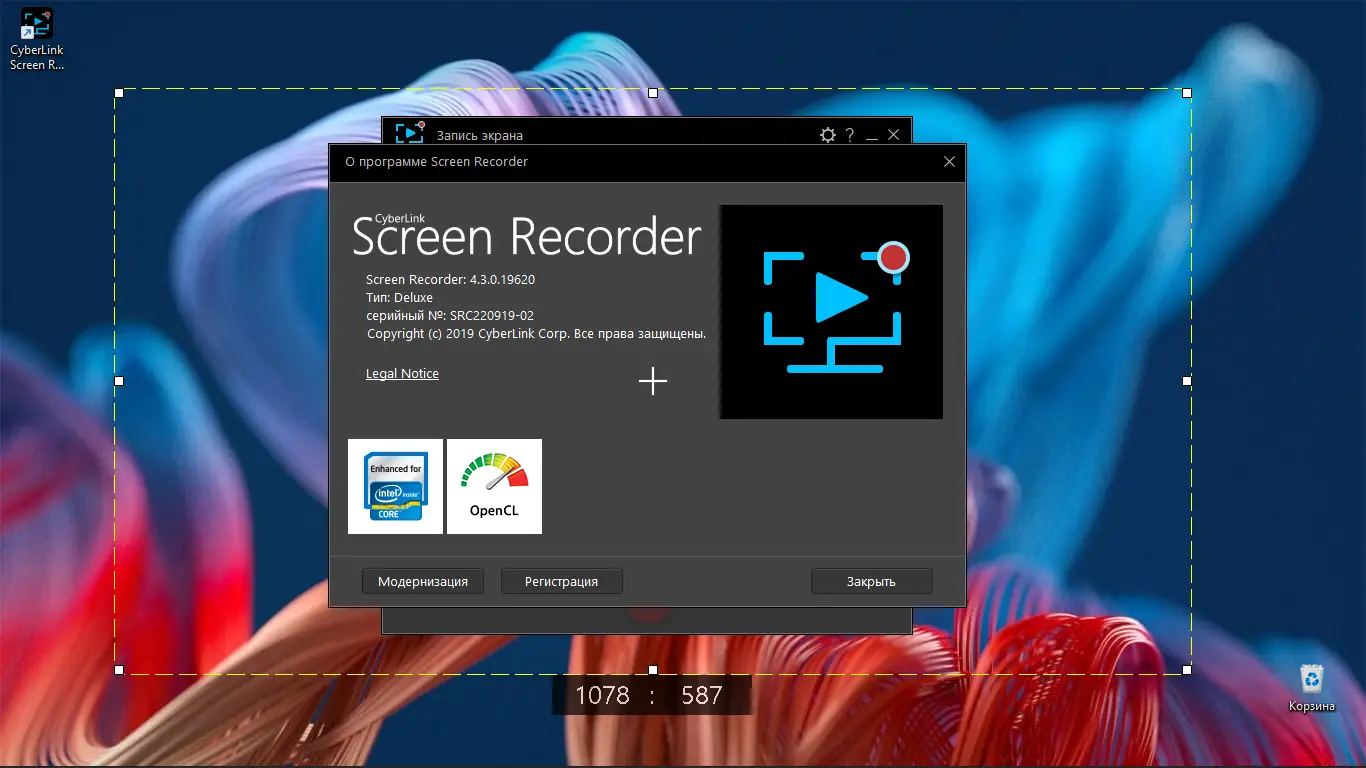Close the О программе Screen Recorder dialog
1366x768 pixels.
(x=949, y=162)
